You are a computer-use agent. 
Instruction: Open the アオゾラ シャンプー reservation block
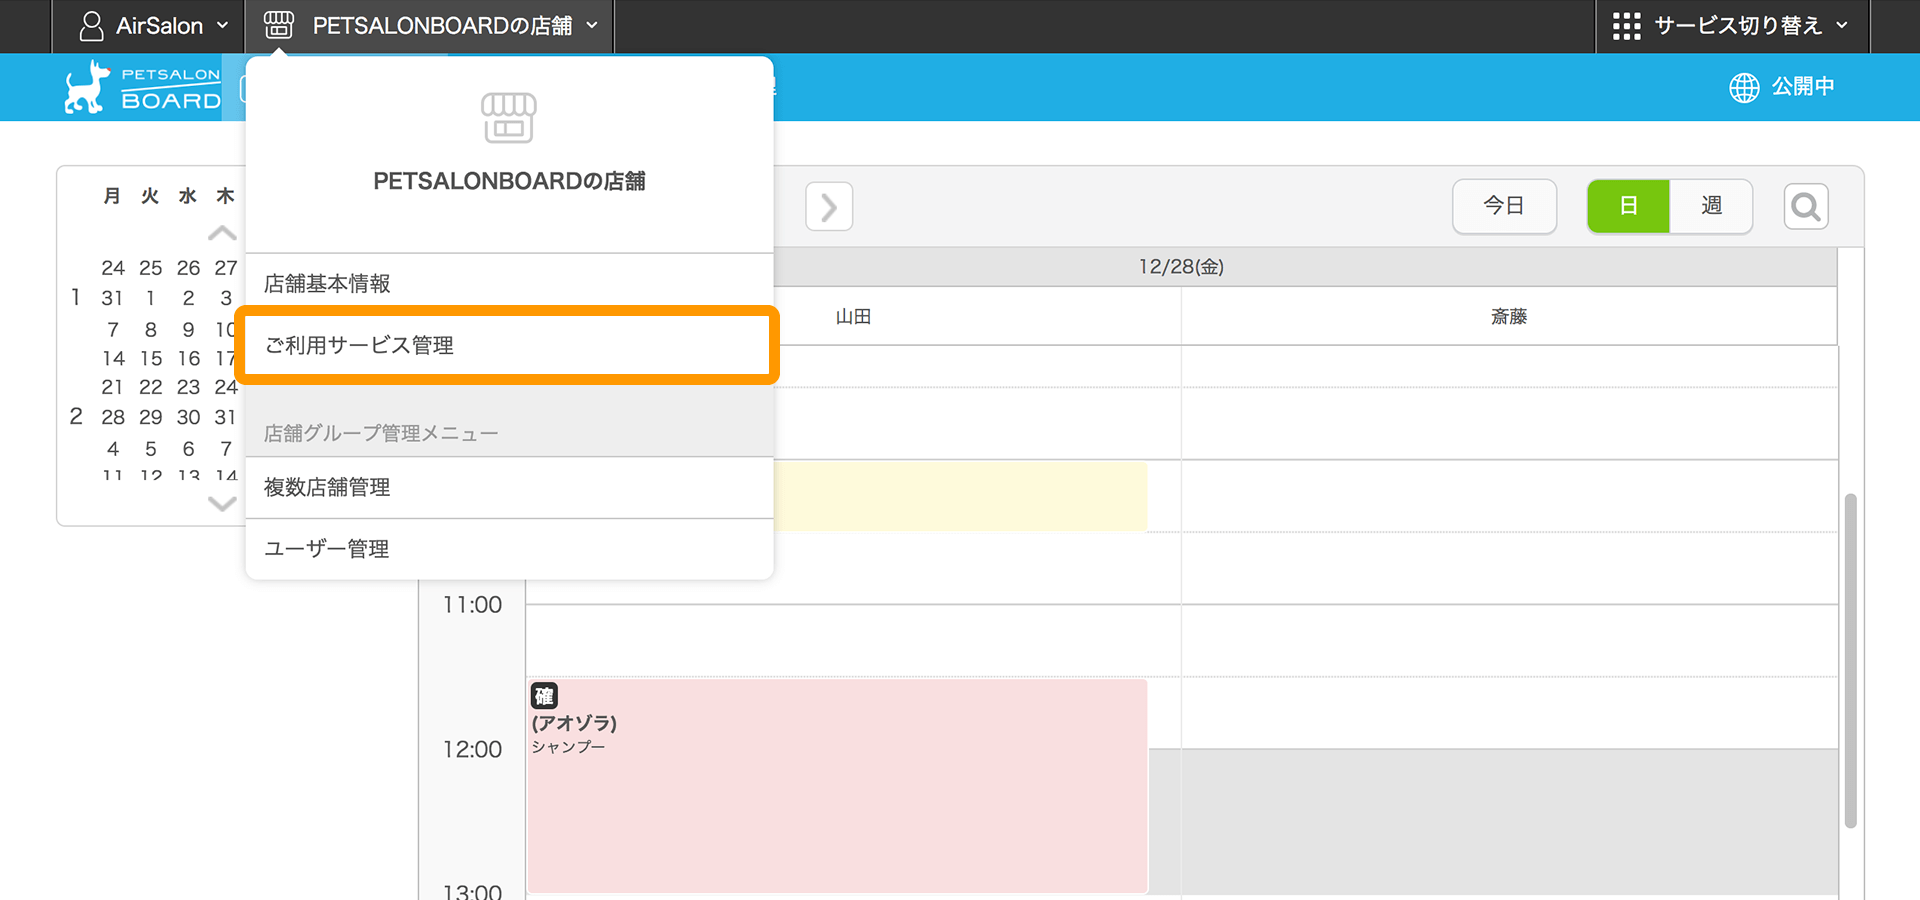[x=837, y=786]
